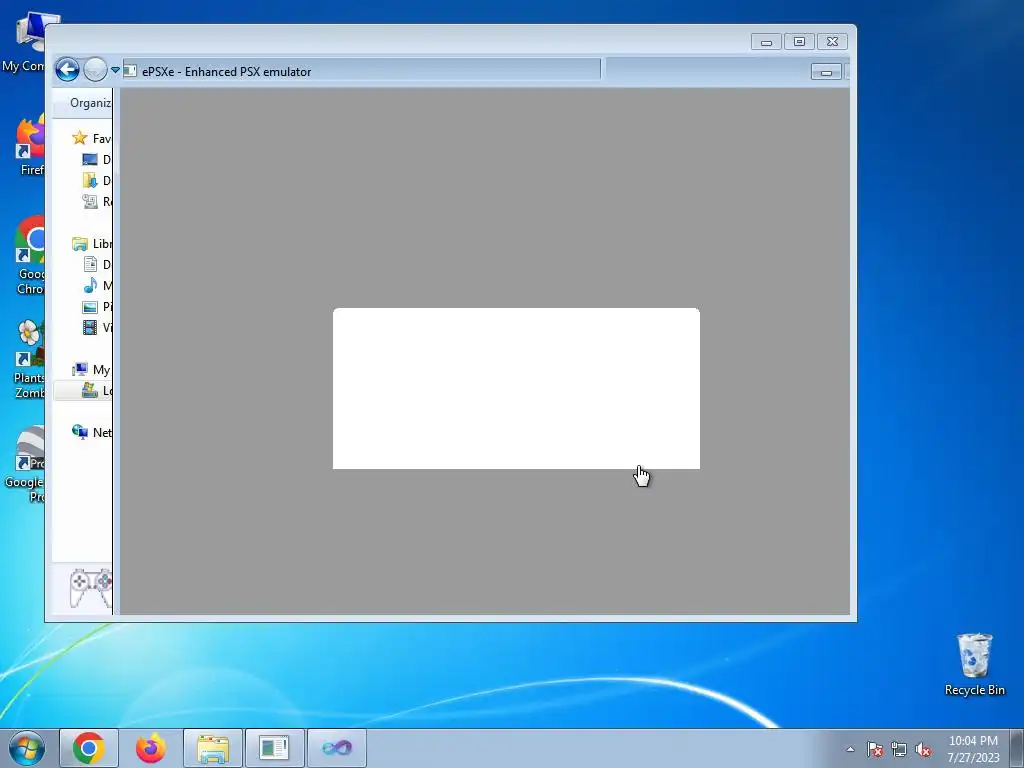Select Pictures library icon
The image size is (1024, 768).
tap(90, 306)
